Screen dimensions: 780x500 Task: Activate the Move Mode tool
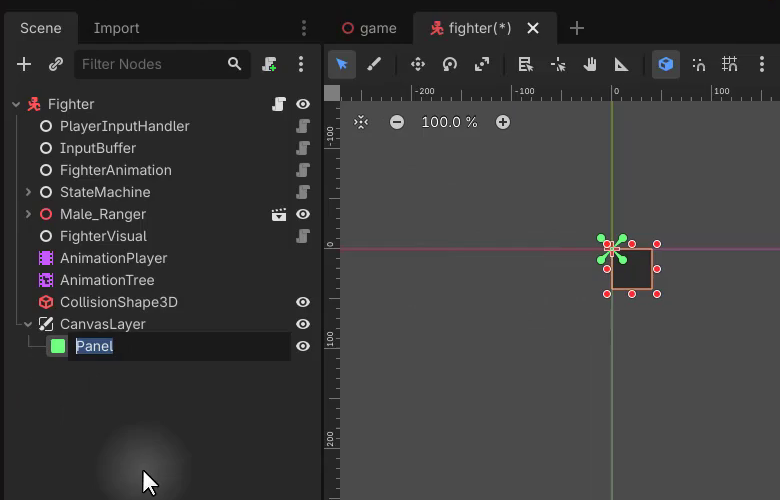418,64
